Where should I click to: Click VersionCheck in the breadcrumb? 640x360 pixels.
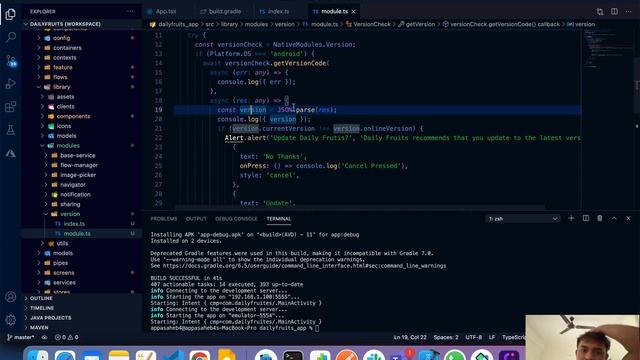click(x=372, y=24)
